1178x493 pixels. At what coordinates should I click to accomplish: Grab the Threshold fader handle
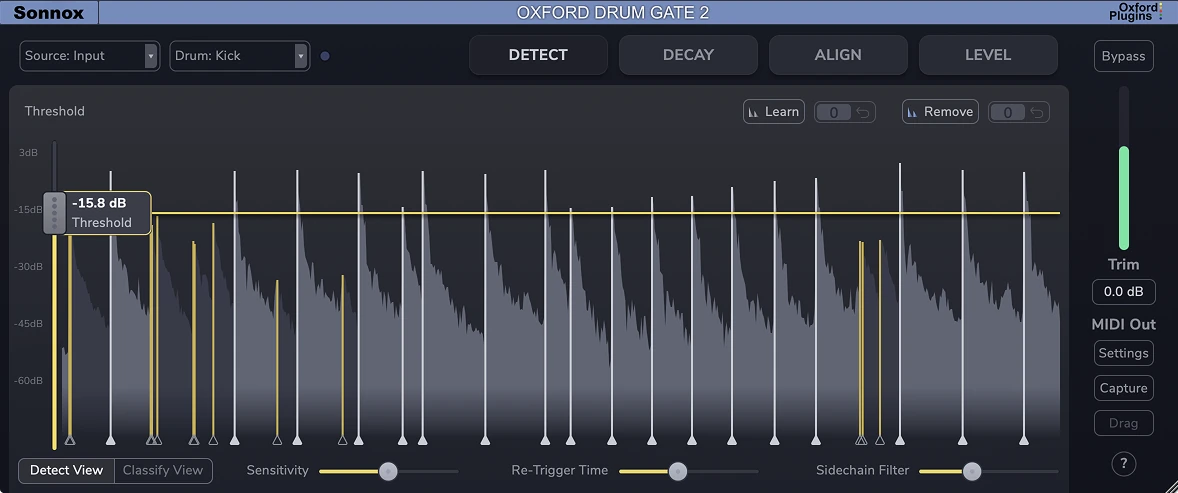click(53, 213)
